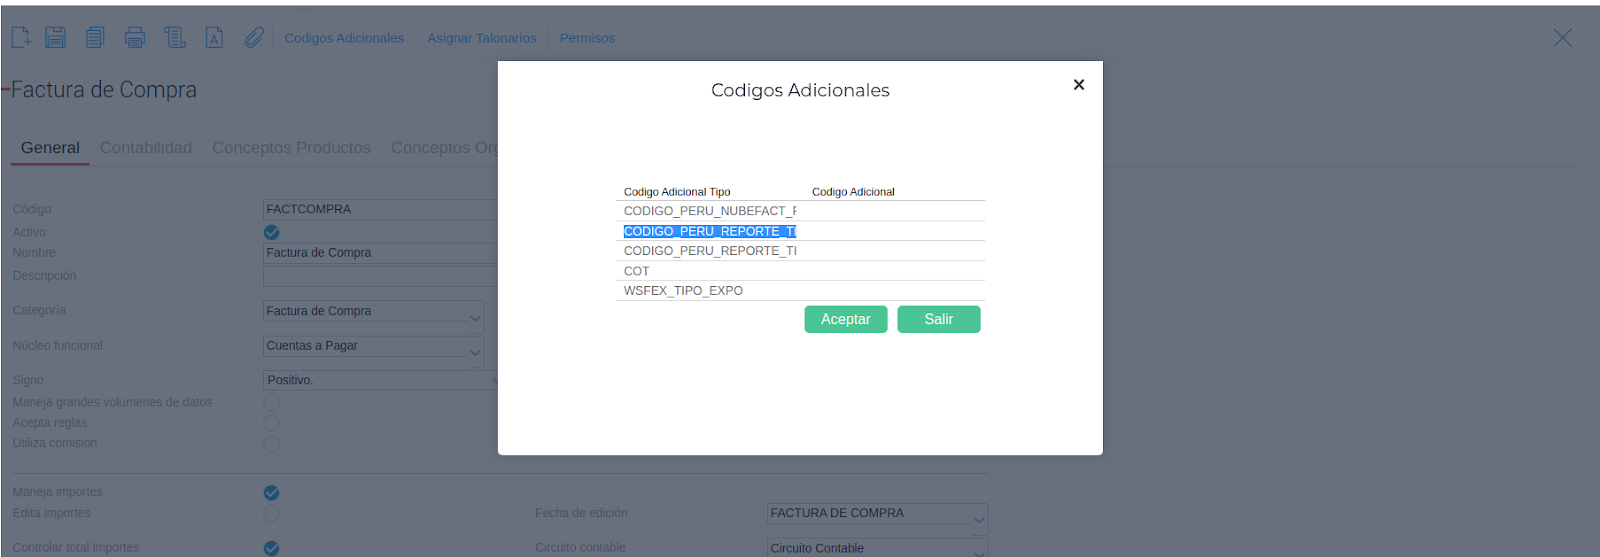
Task: Click the text document 'A' icon
Action: tap(214, 37)
